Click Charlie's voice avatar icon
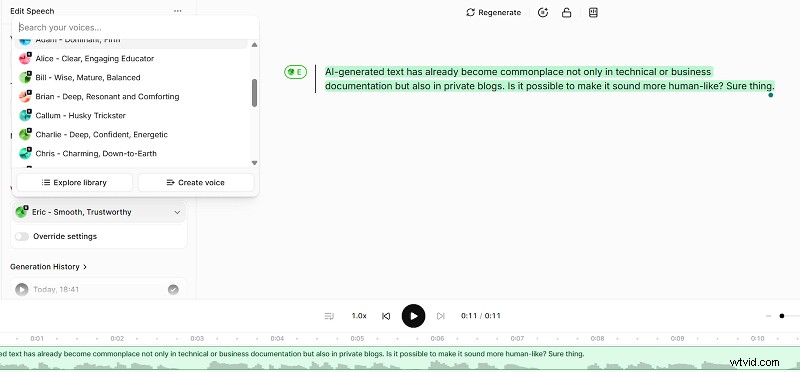The width and height of the screenshot is (800, 372). [x=26, y=135]
